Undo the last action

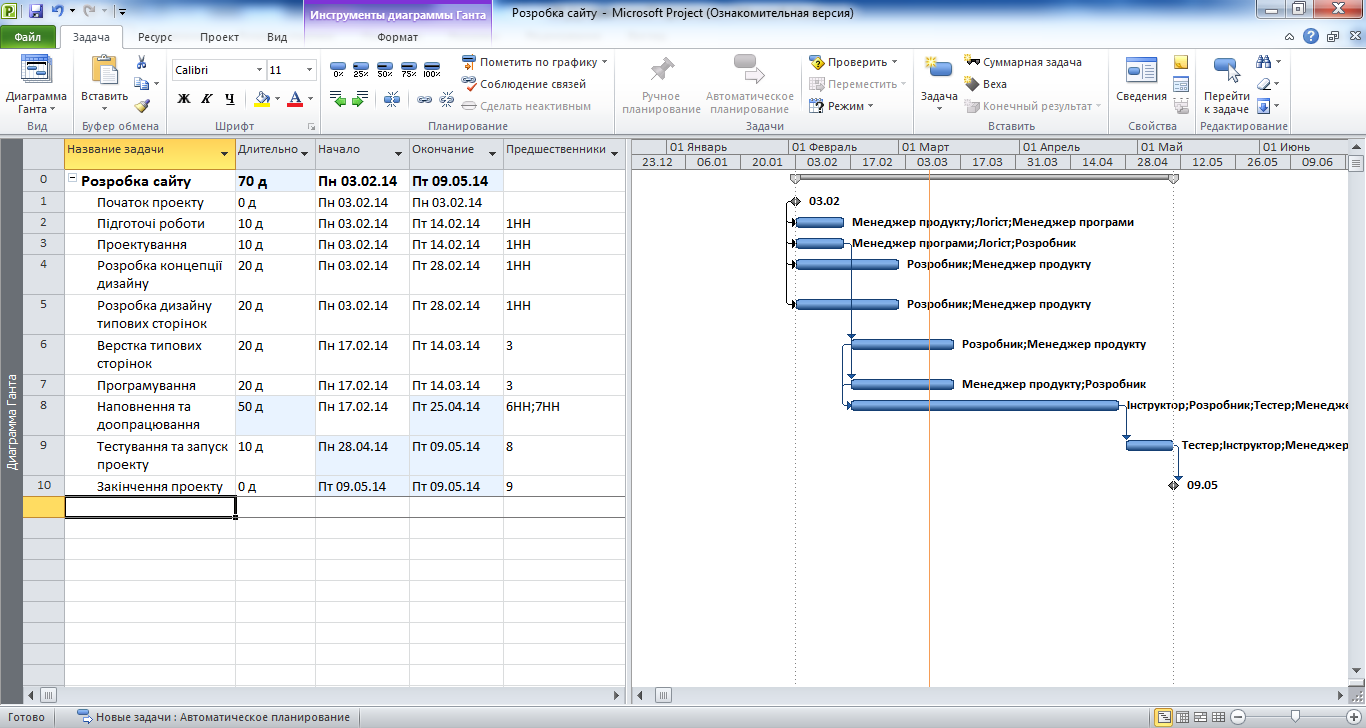58,11
